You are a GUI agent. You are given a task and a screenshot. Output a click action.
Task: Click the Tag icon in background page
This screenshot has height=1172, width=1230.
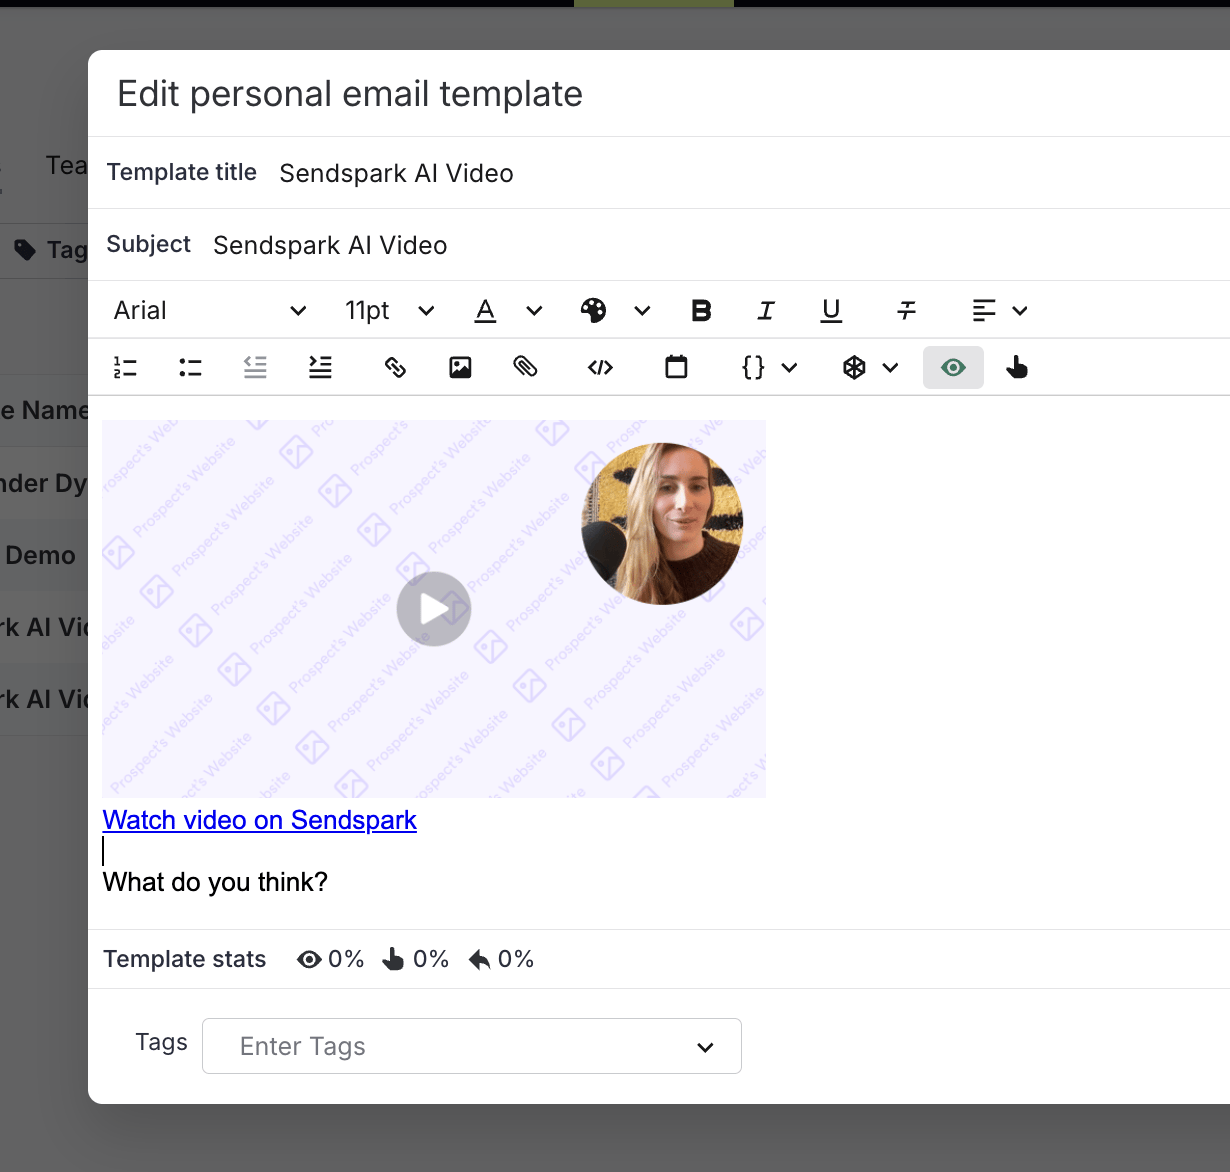click(26, 250)
